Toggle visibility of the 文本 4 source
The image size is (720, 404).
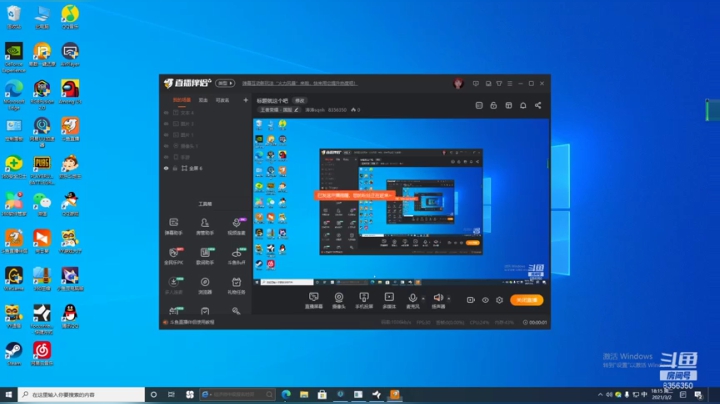click(166, 112)
